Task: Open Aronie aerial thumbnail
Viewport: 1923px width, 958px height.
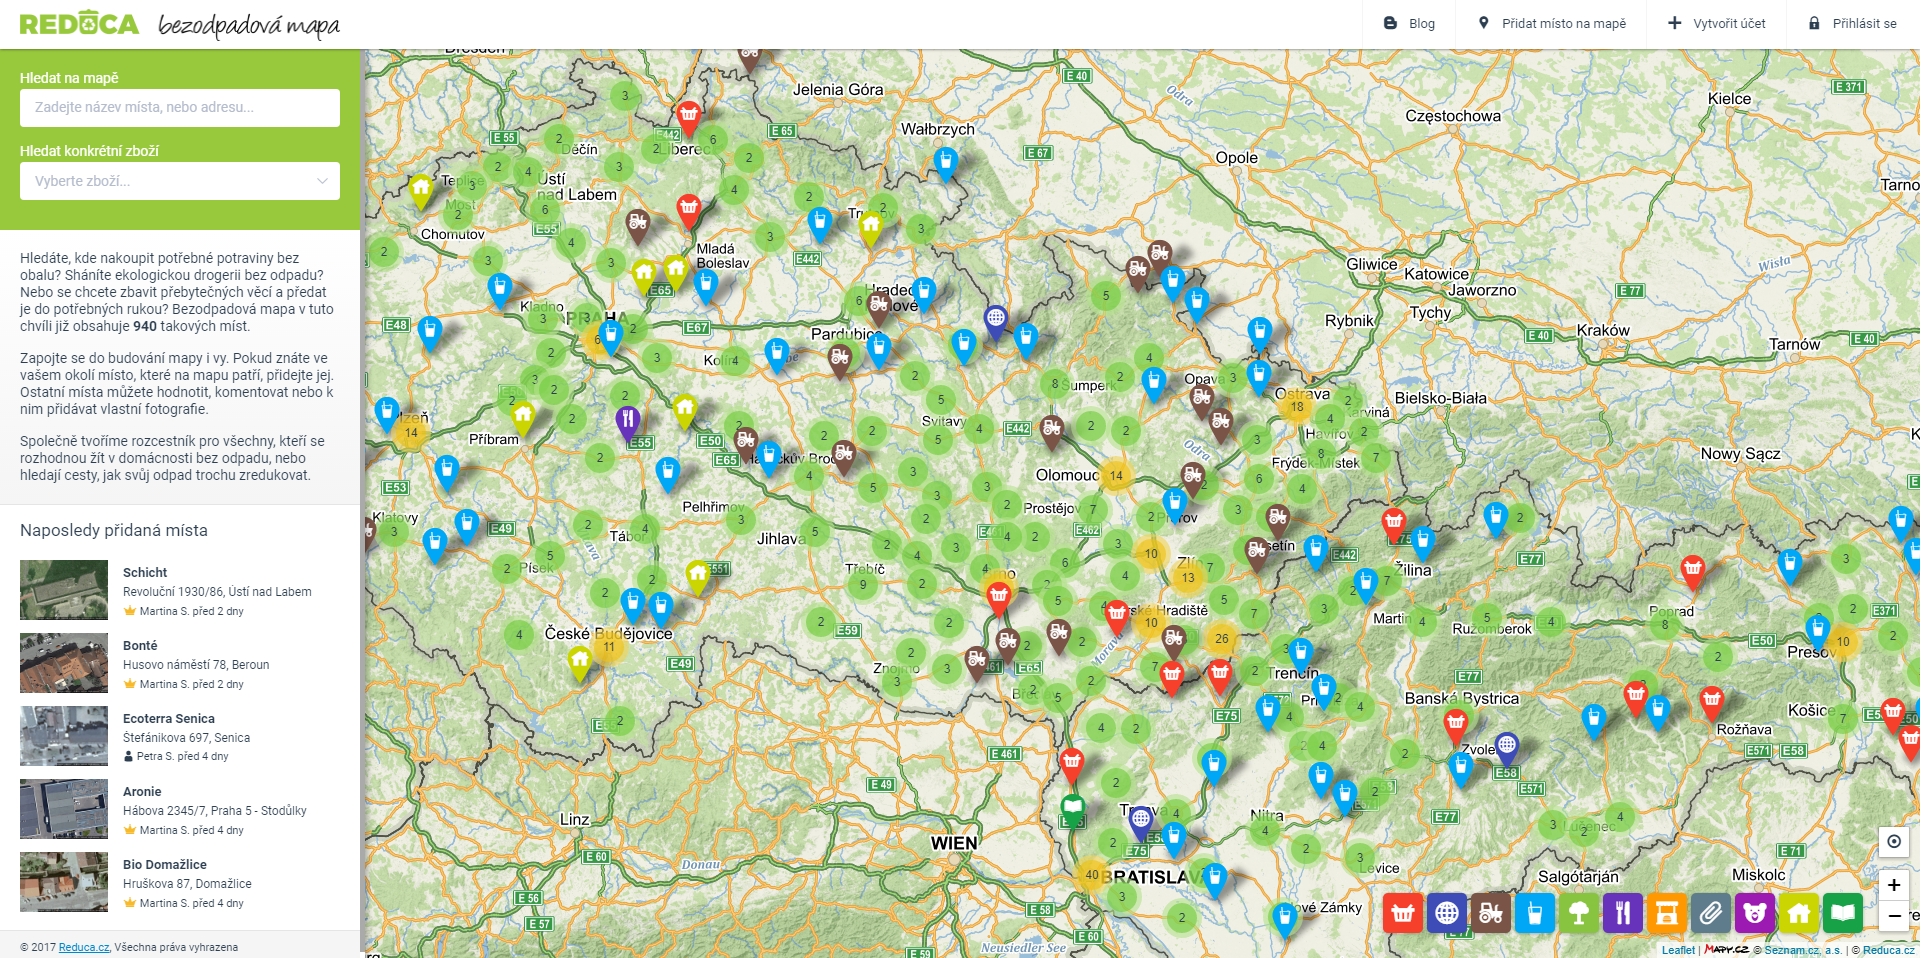Action: [x=64, y=809]
